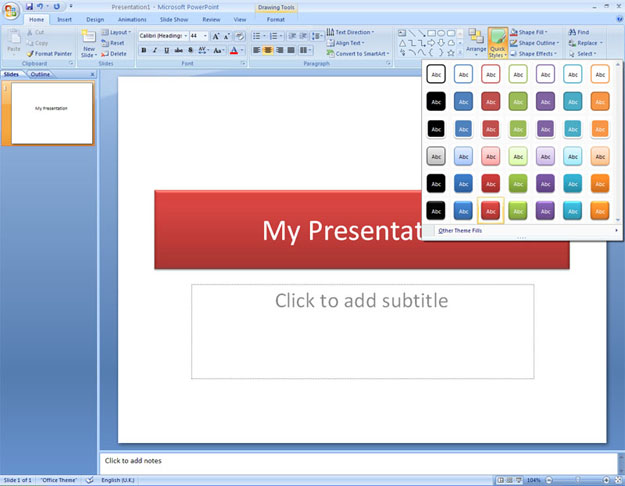Open the Animations ribbon tab
Viewport: 625px width, 486px height.
pos(130,19)
